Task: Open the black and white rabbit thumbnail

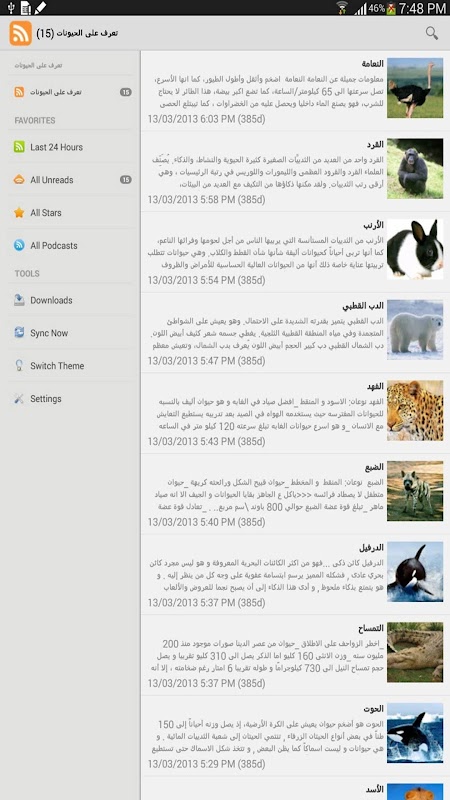Action: 415,249
